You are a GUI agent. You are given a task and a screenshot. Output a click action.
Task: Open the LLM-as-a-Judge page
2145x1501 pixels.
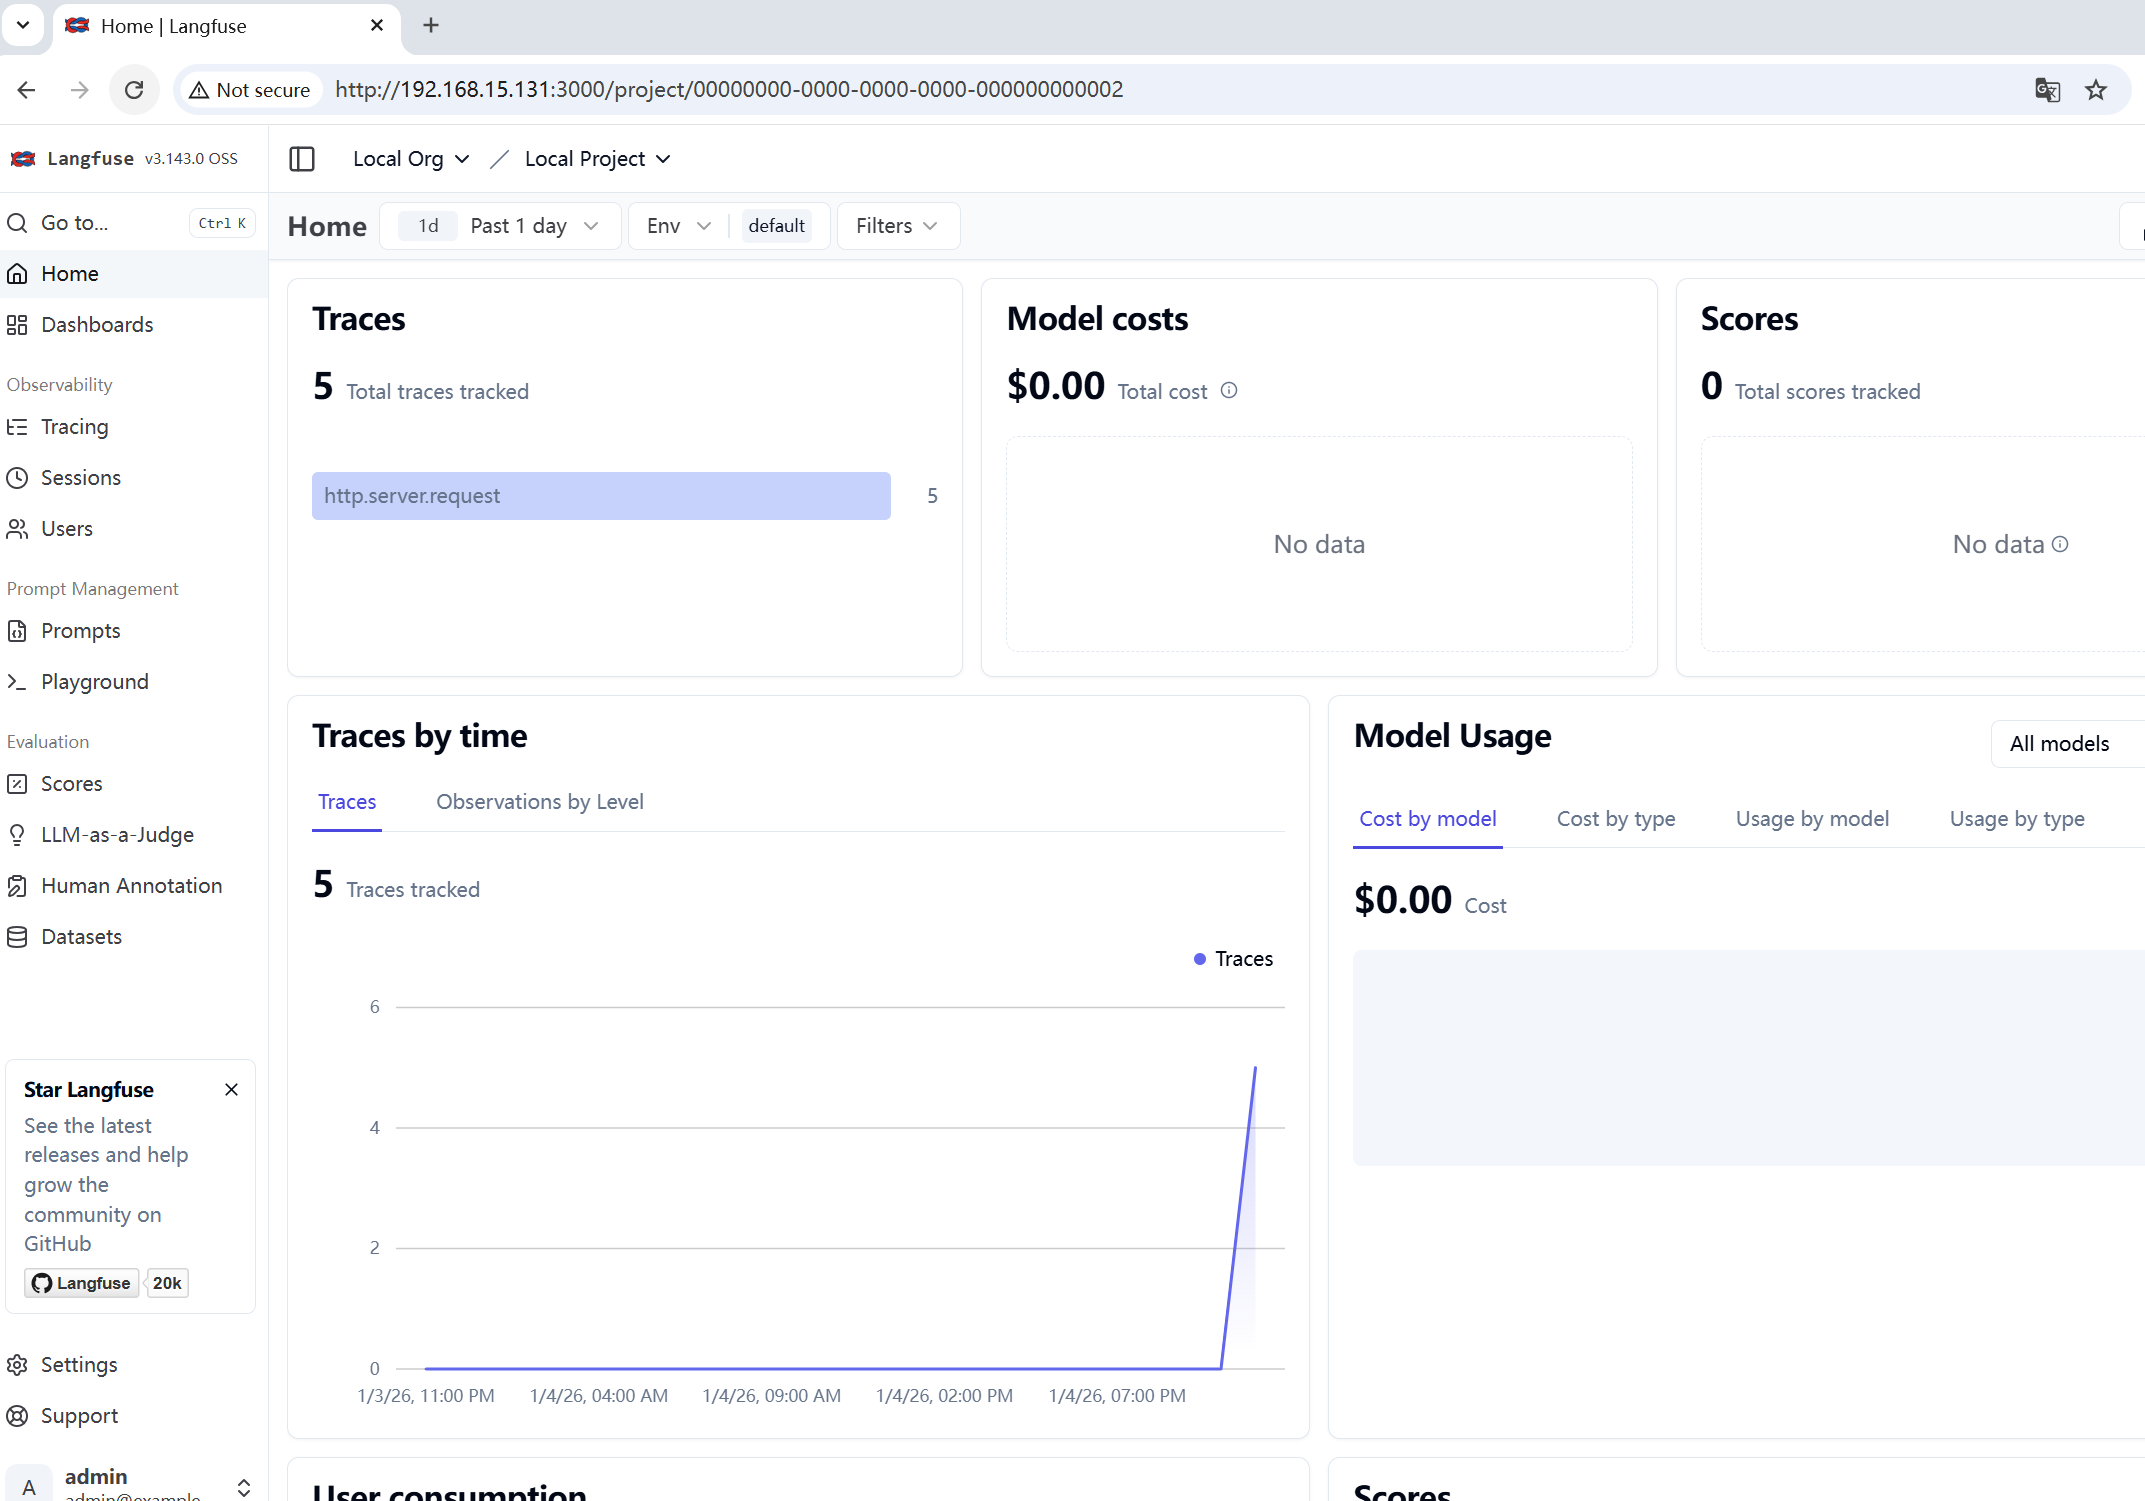[x=117, y=834]
